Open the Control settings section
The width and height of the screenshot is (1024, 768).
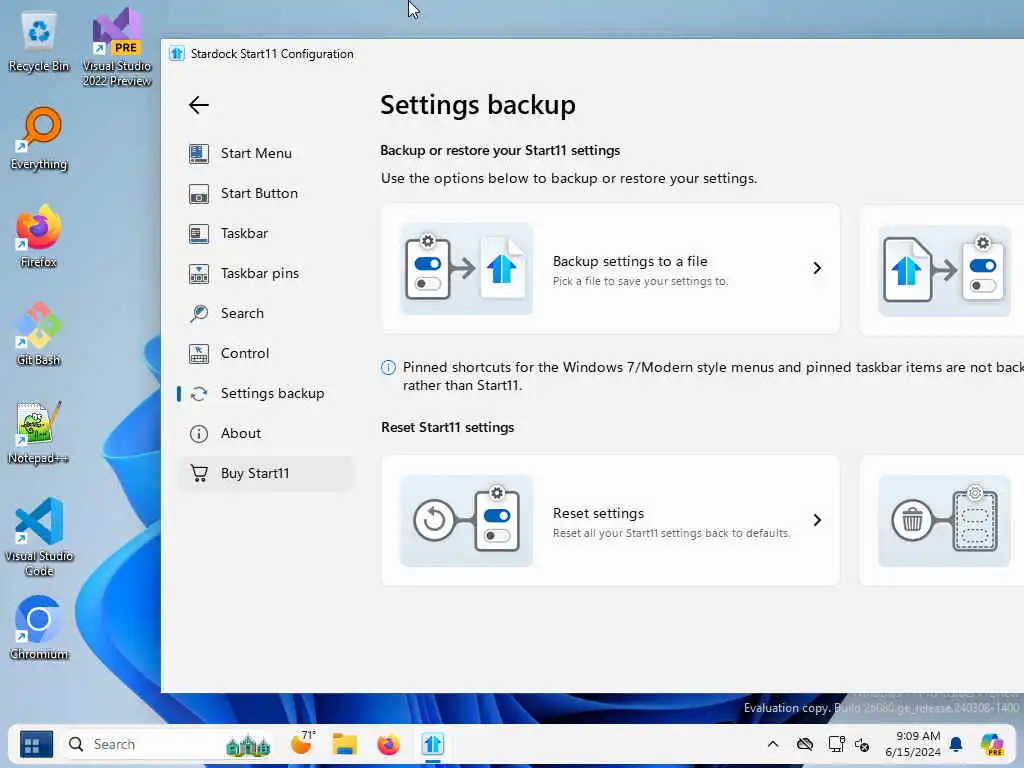(244, 353)
